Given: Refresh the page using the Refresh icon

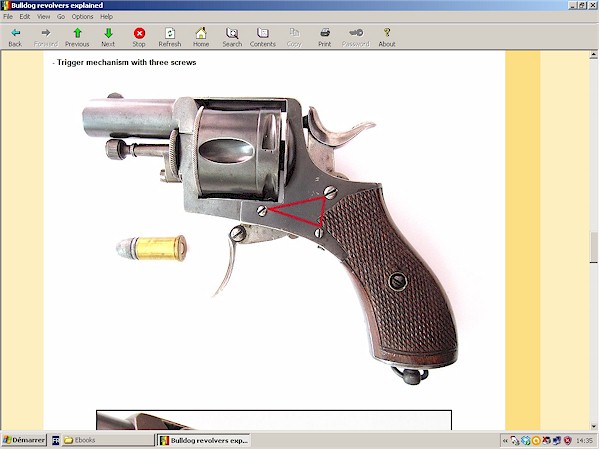Looking at the screenshot, I should [170, 33].
